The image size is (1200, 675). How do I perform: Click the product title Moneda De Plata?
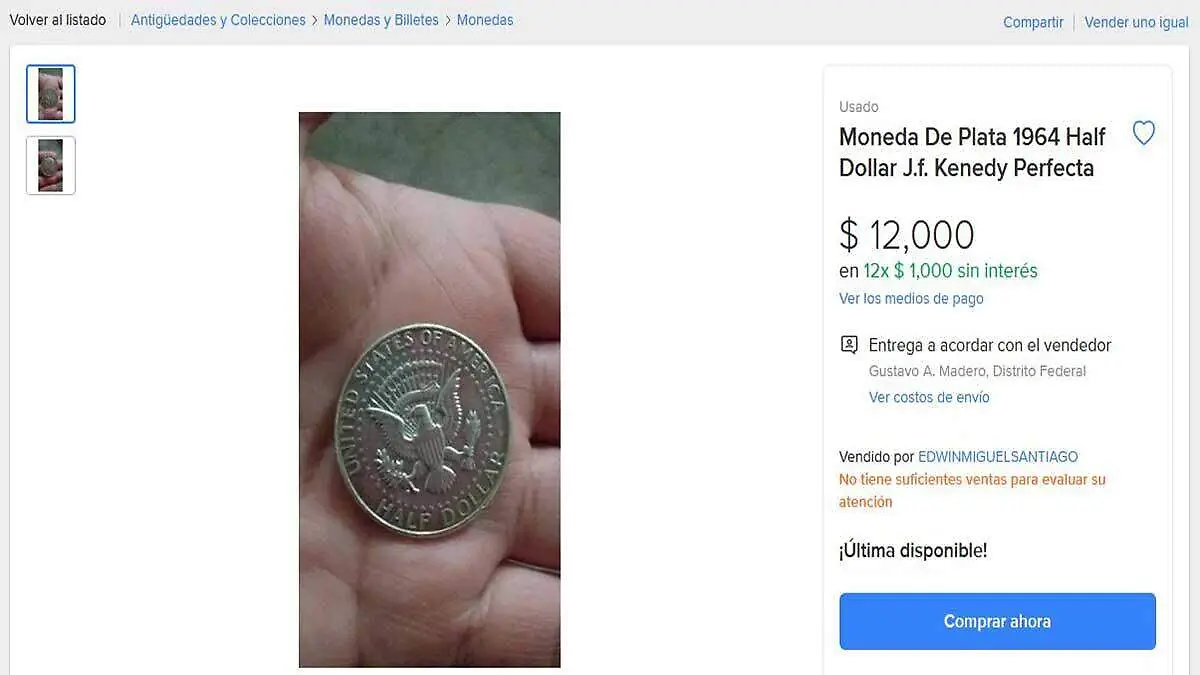(x=972, y=152)
